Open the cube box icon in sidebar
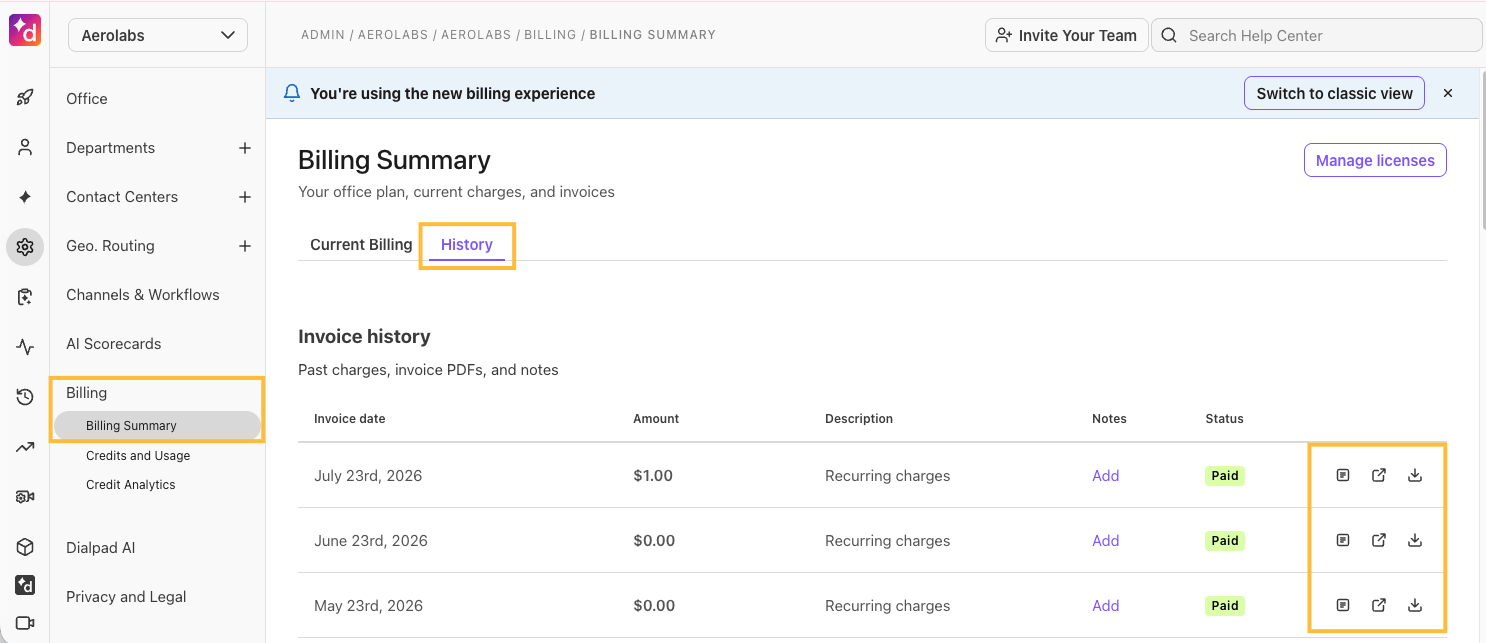 click(x=25, y=547)
